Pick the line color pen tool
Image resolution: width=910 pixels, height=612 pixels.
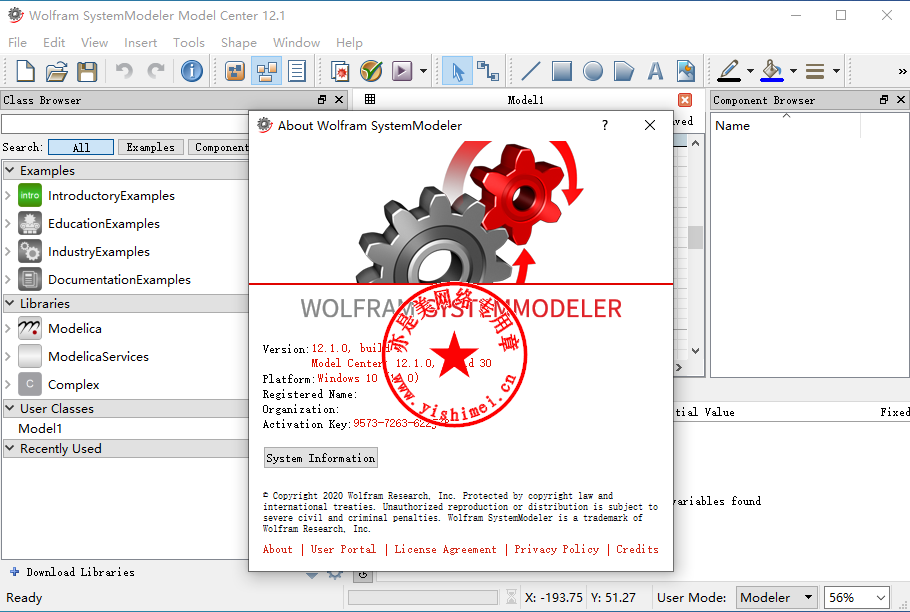(729, 71)
